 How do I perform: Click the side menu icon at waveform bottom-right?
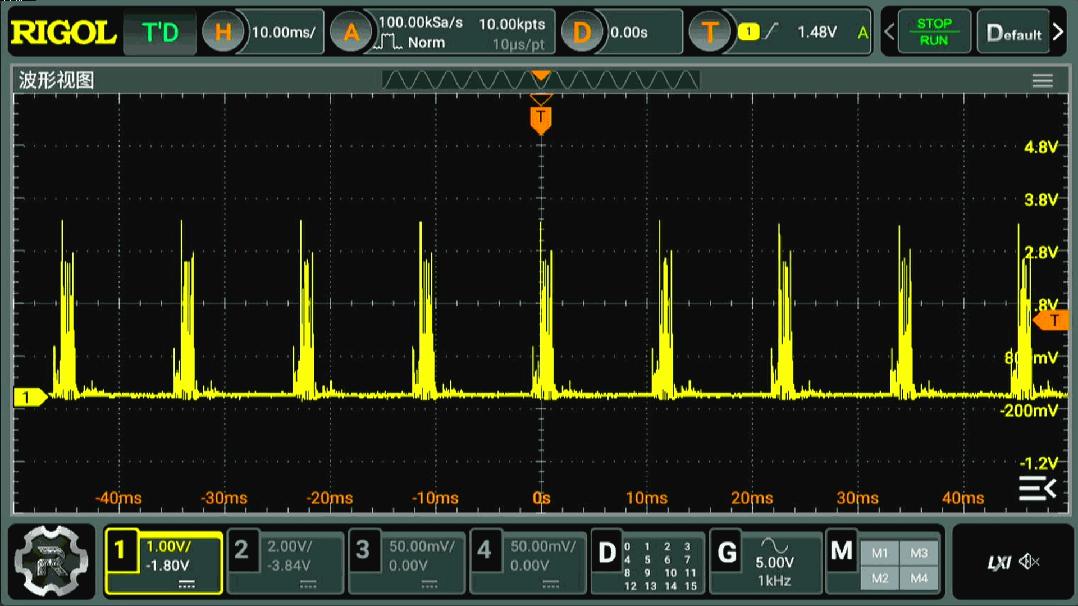coord(1037,488)
